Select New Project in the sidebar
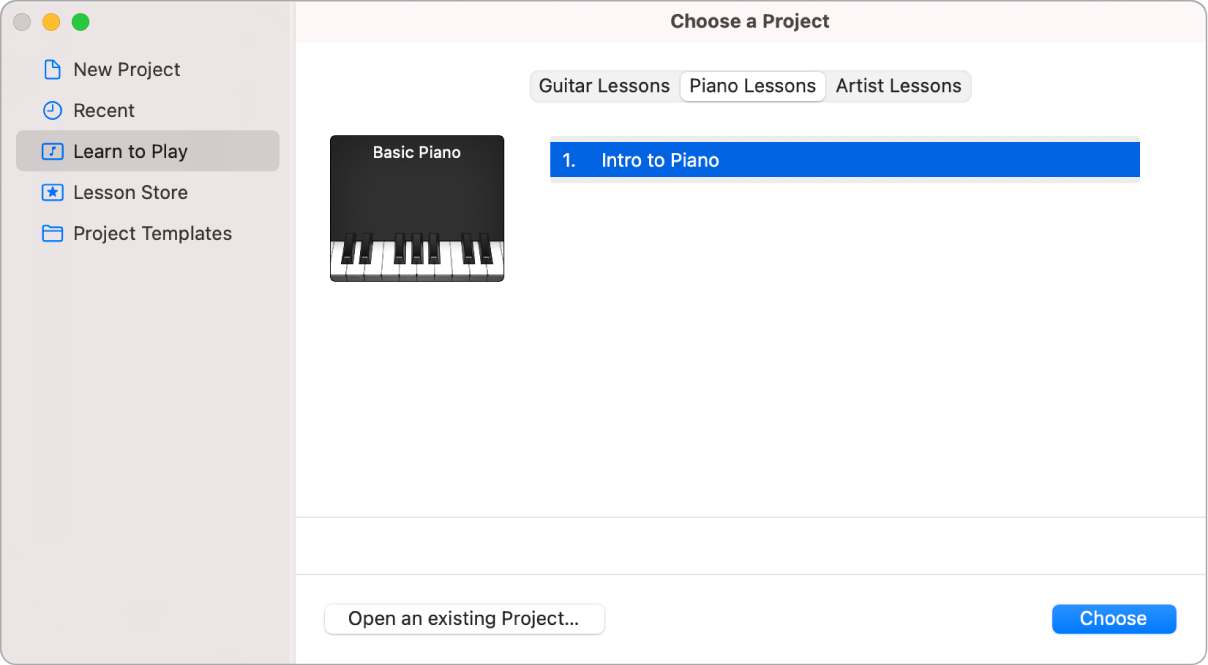 click(126, 69)
